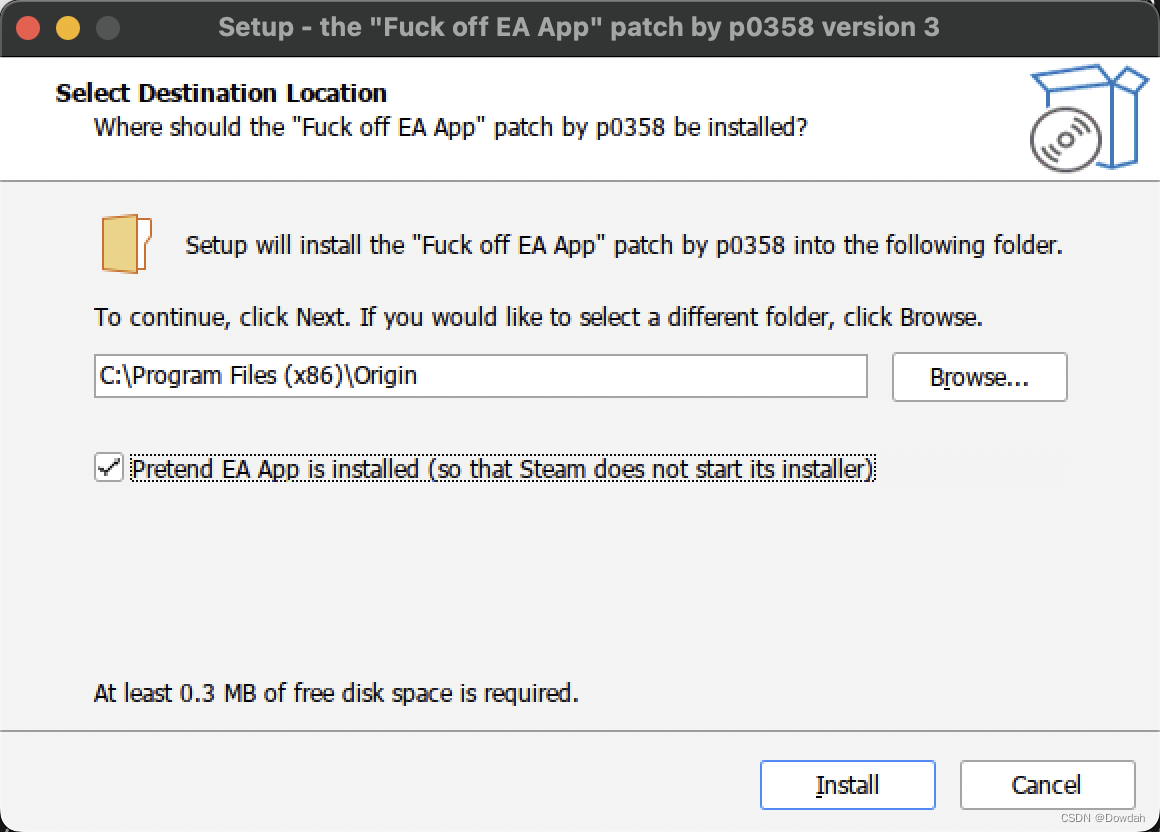The width and height of the screenshot is (1160, 832).
Task: Open the Browse... folder picker
Action: [979, 377]
